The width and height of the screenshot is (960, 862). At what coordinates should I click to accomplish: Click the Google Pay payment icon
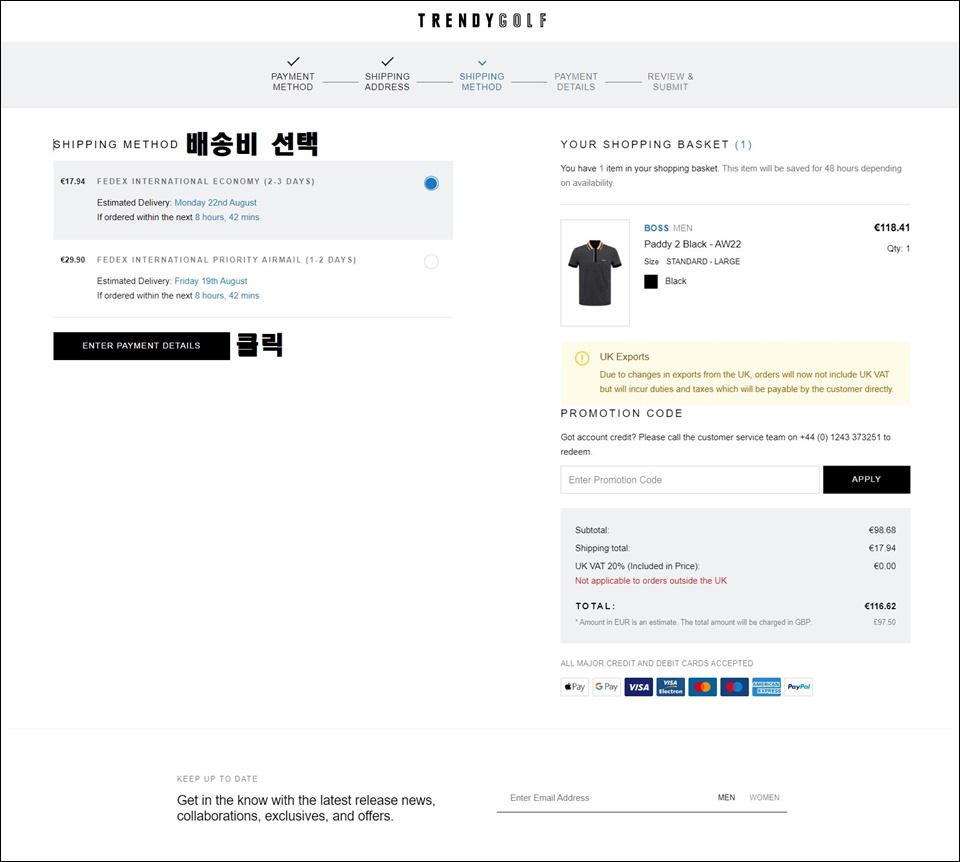click(607, 687)
